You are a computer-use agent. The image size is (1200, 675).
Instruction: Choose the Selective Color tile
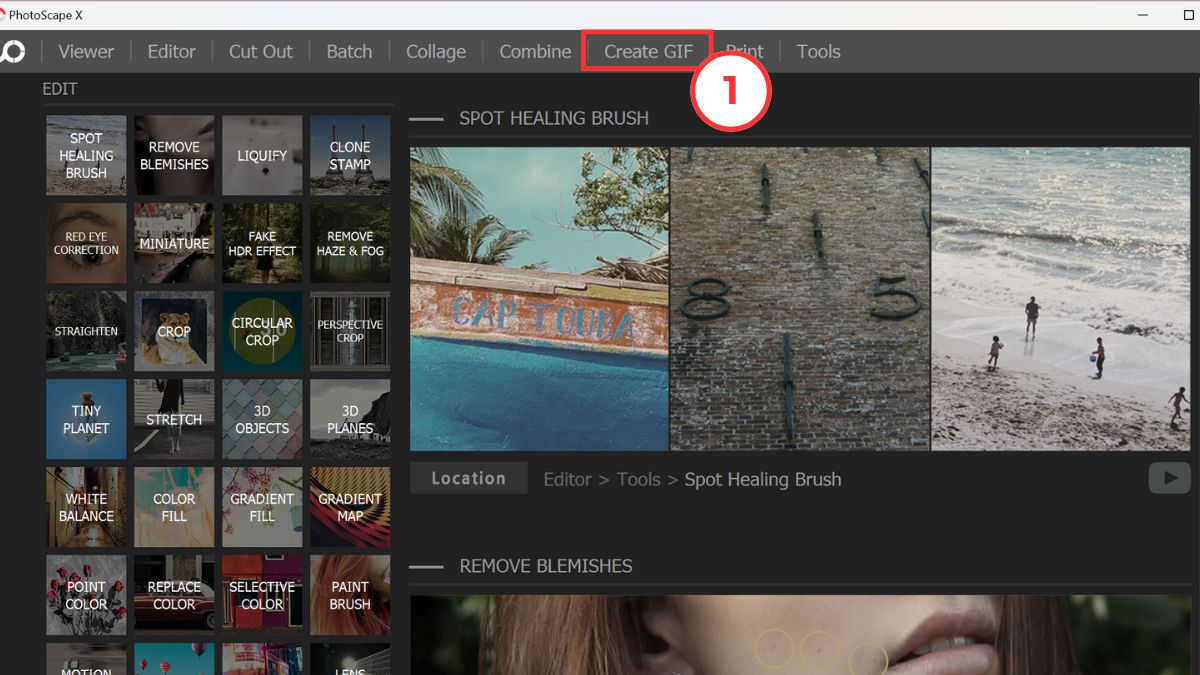click(x=262, y=595)
